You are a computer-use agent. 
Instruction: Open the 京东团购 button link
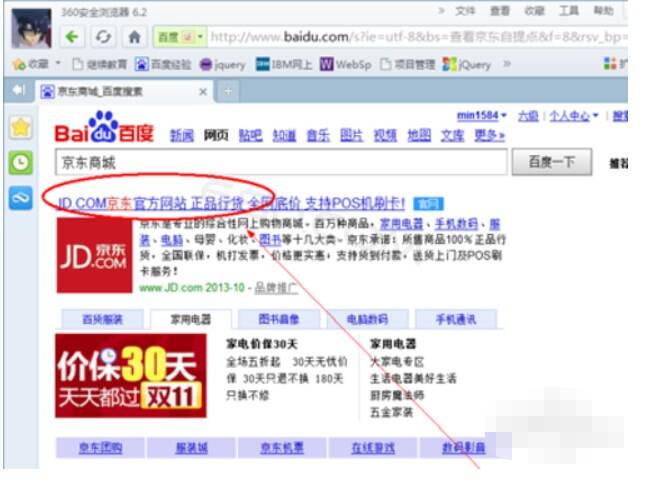coord(101,448)
